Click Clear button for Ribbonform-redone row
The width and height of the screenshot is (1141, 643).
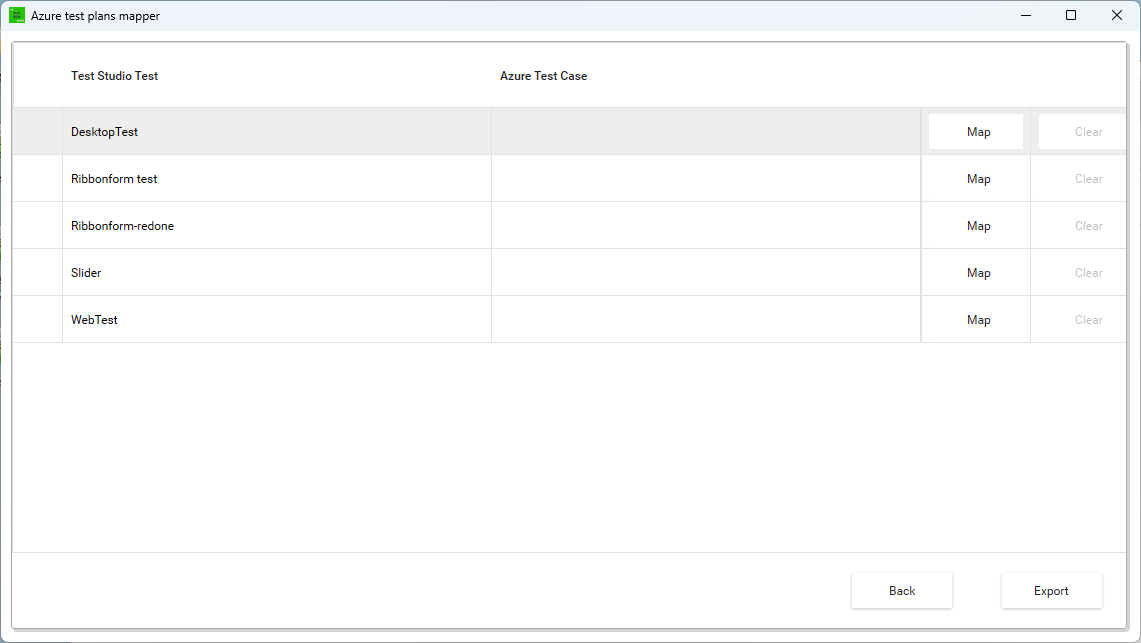click(1083, 225)
